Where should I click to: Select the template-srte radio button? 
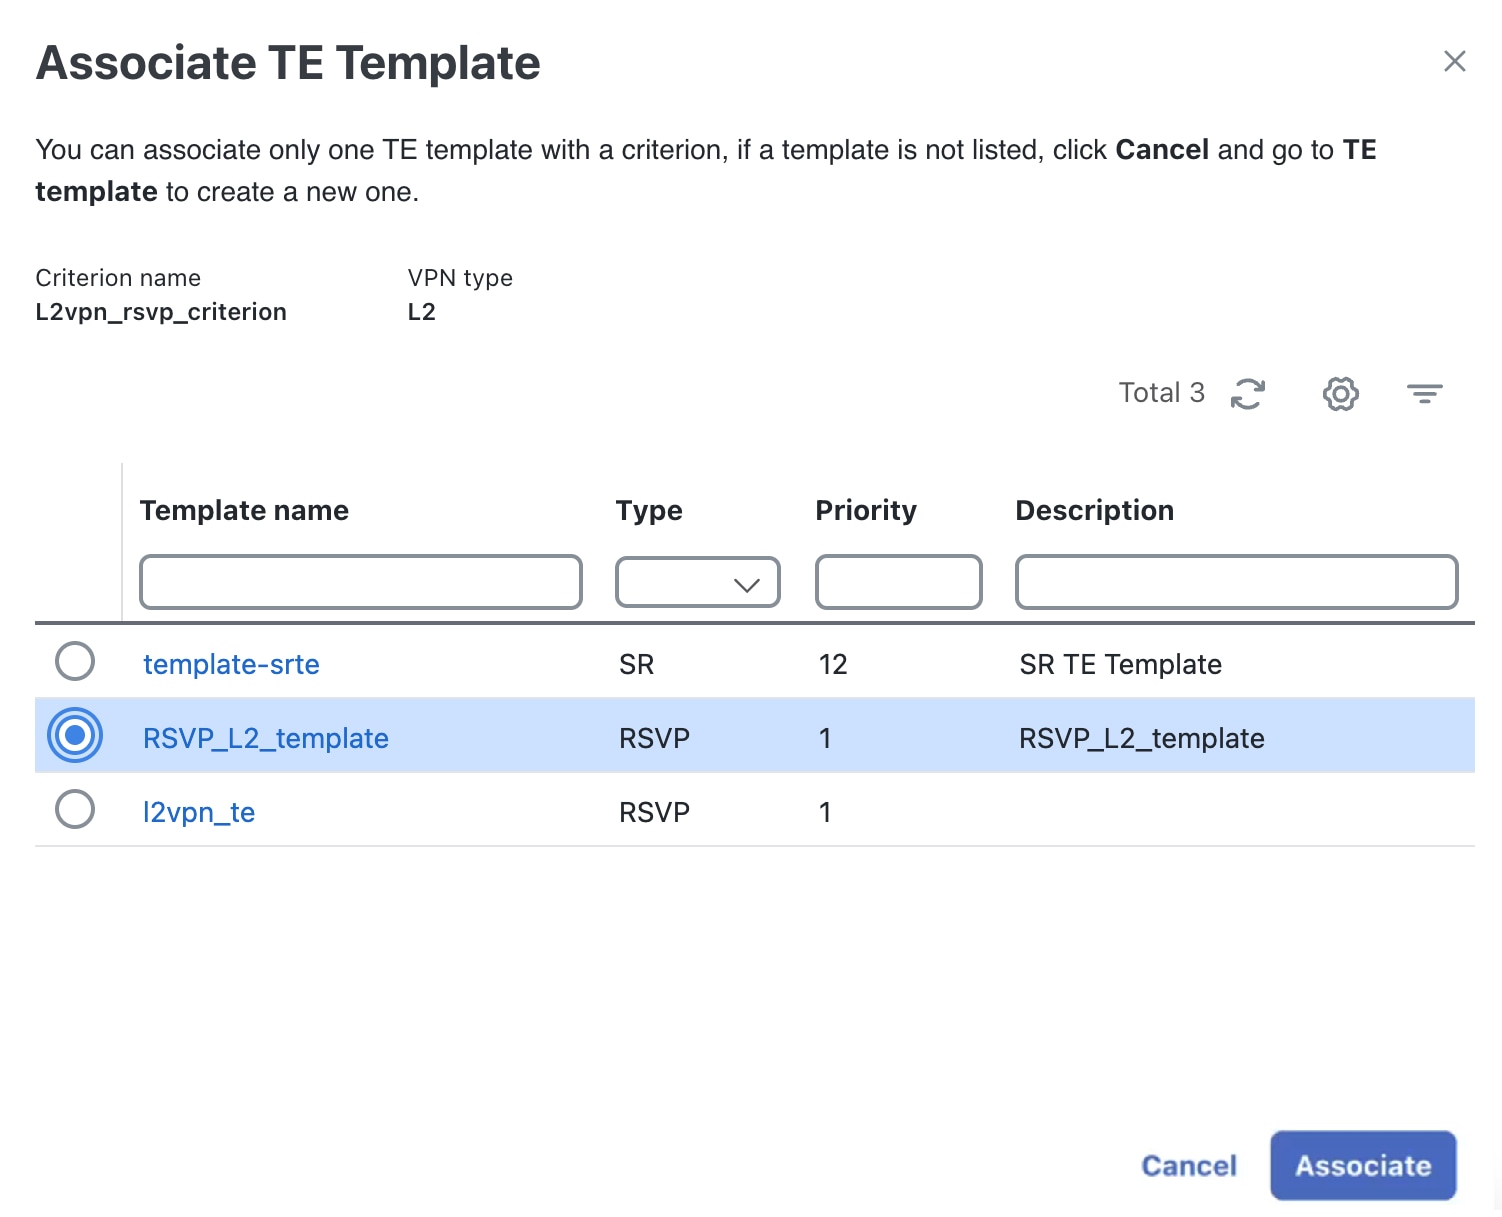click(74, 661)
